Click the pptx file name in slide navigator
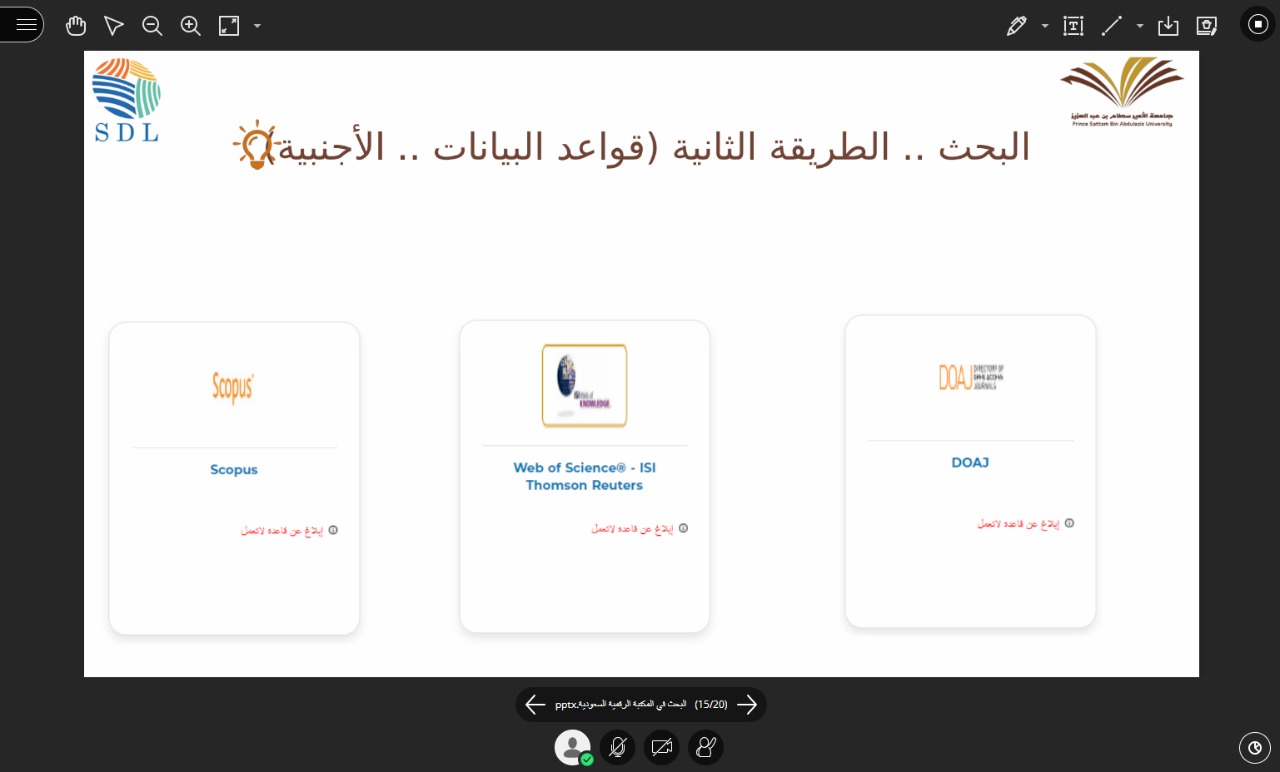Screen dimensions: 1280x772 coord(621,704)
